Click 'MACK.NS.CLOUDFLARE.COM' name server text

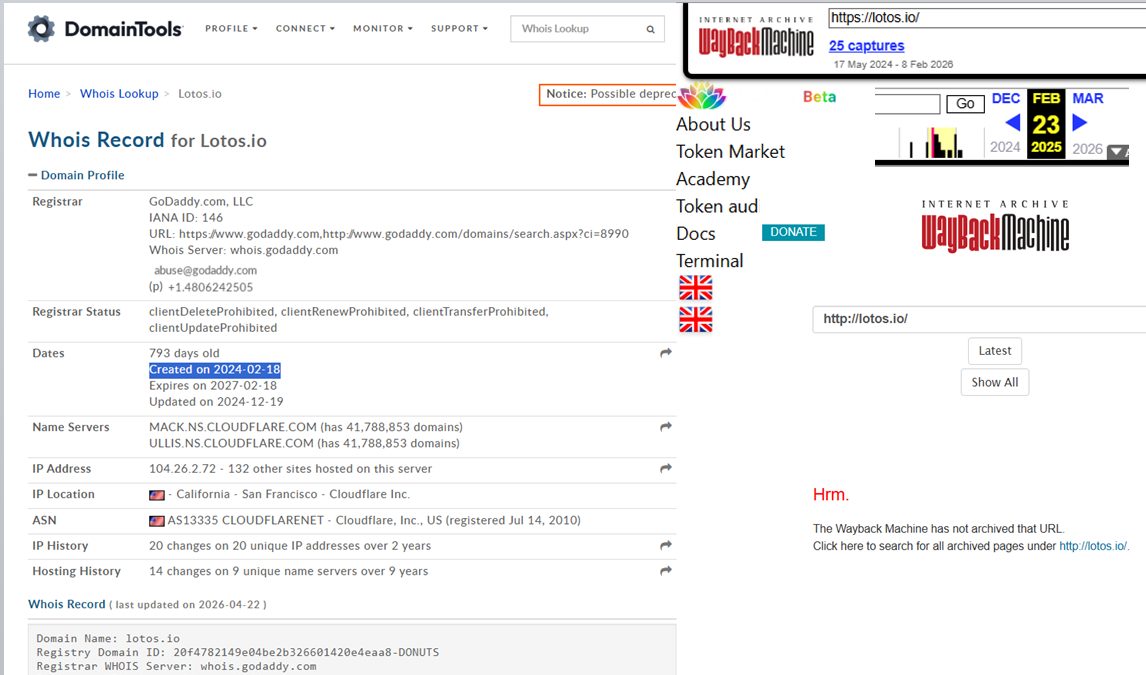pyautogui.click(x=233, y=427)
